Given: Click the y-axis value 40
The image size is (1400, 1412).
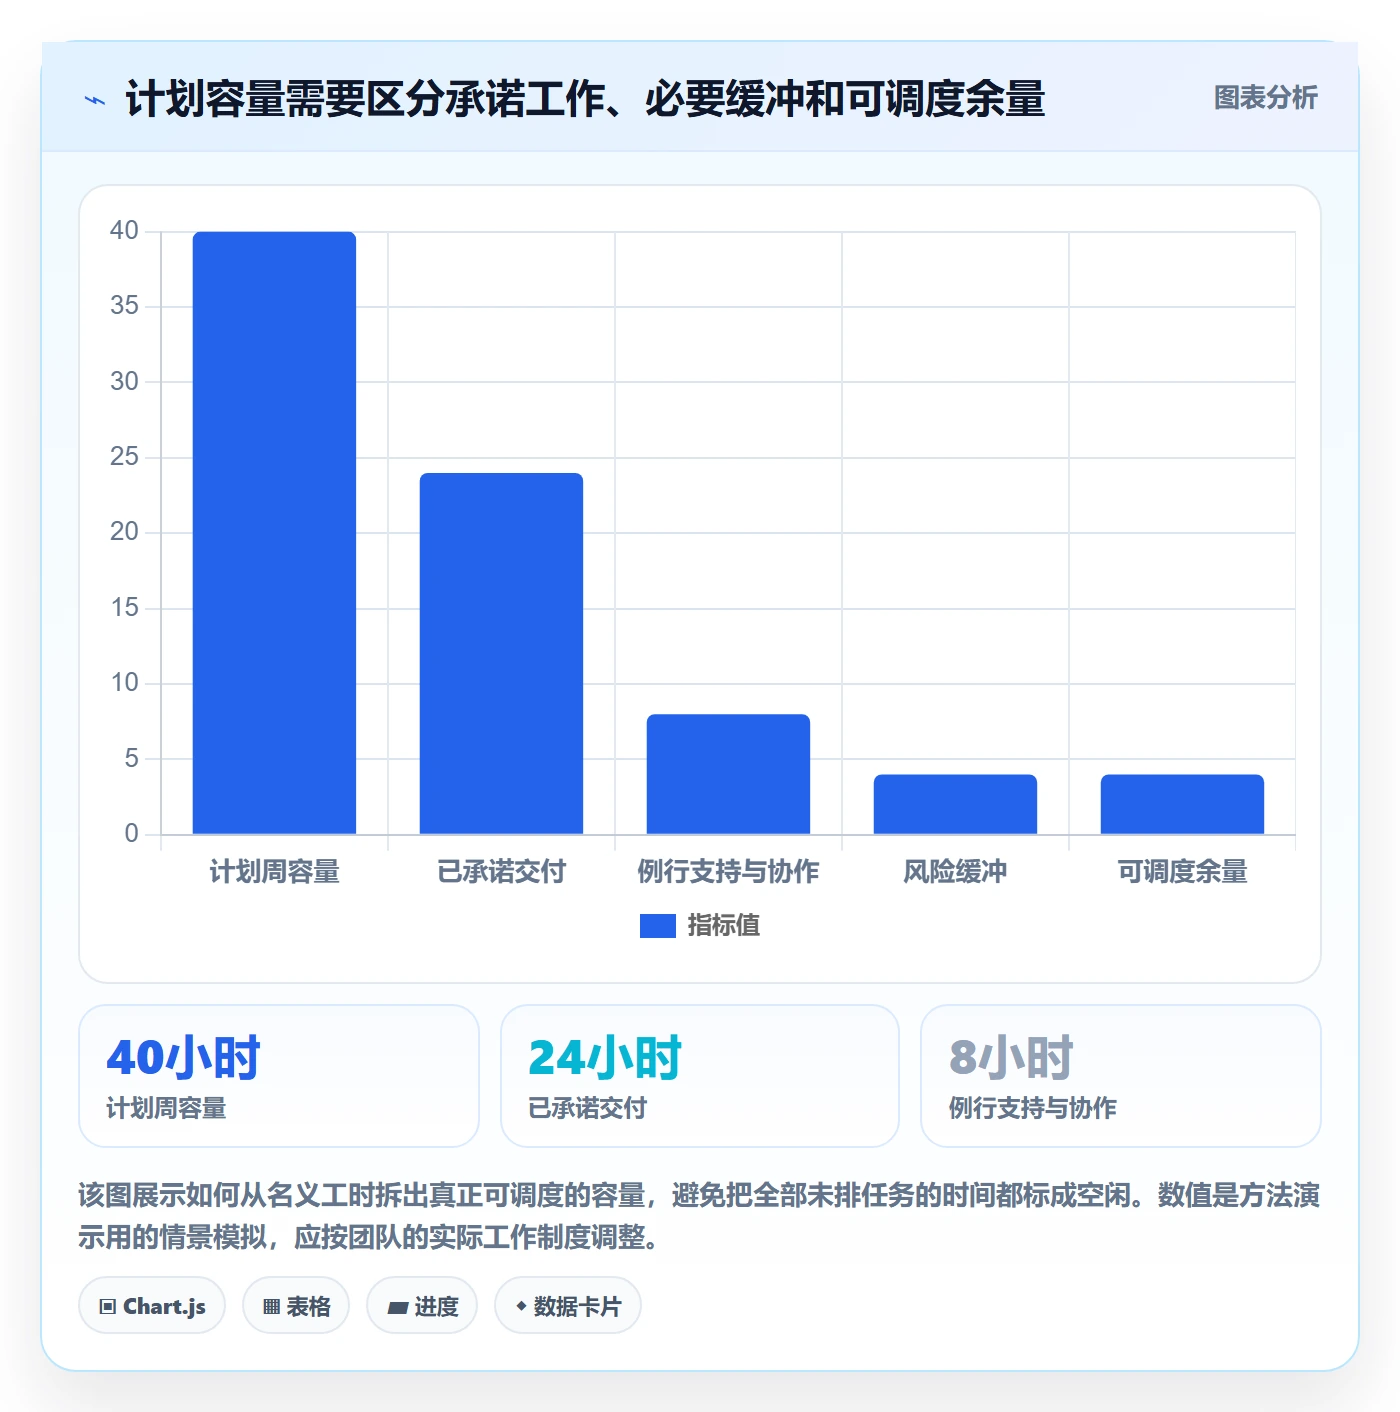Looking at the screenshot, I should [124, 231].
